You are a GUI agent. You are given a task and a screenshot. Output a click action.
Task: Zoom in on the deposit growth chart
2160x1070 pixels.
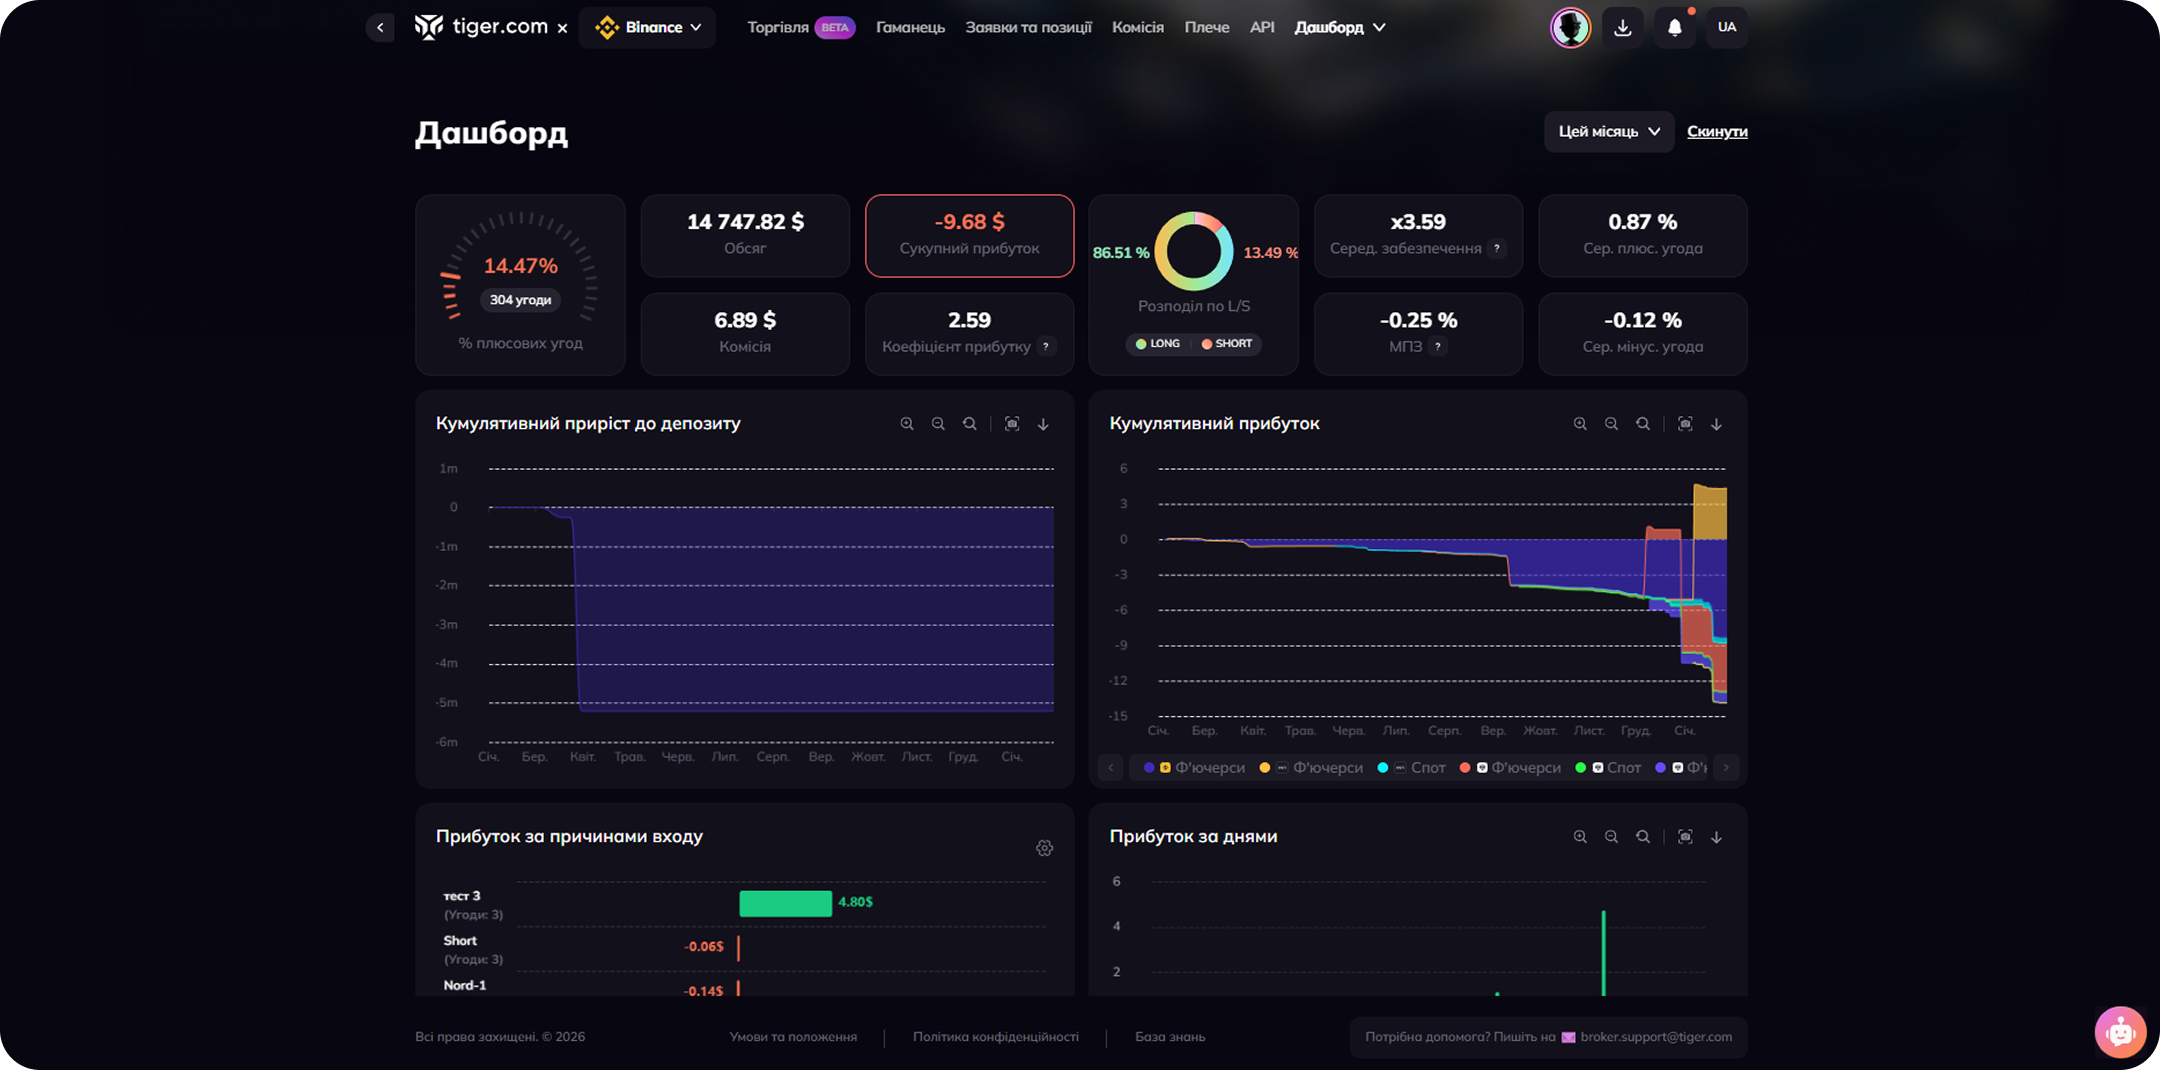906,424
